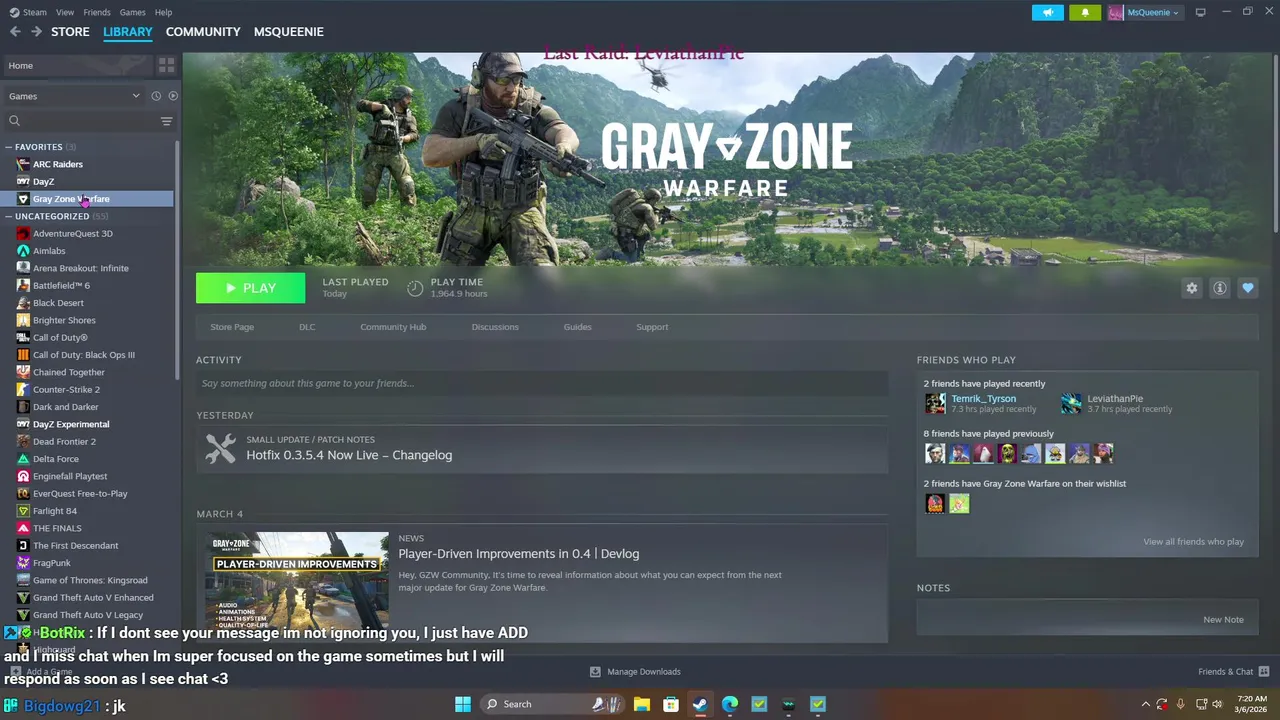
Task: Click the 'Say something about this game' field
Action: click(542, 383)
